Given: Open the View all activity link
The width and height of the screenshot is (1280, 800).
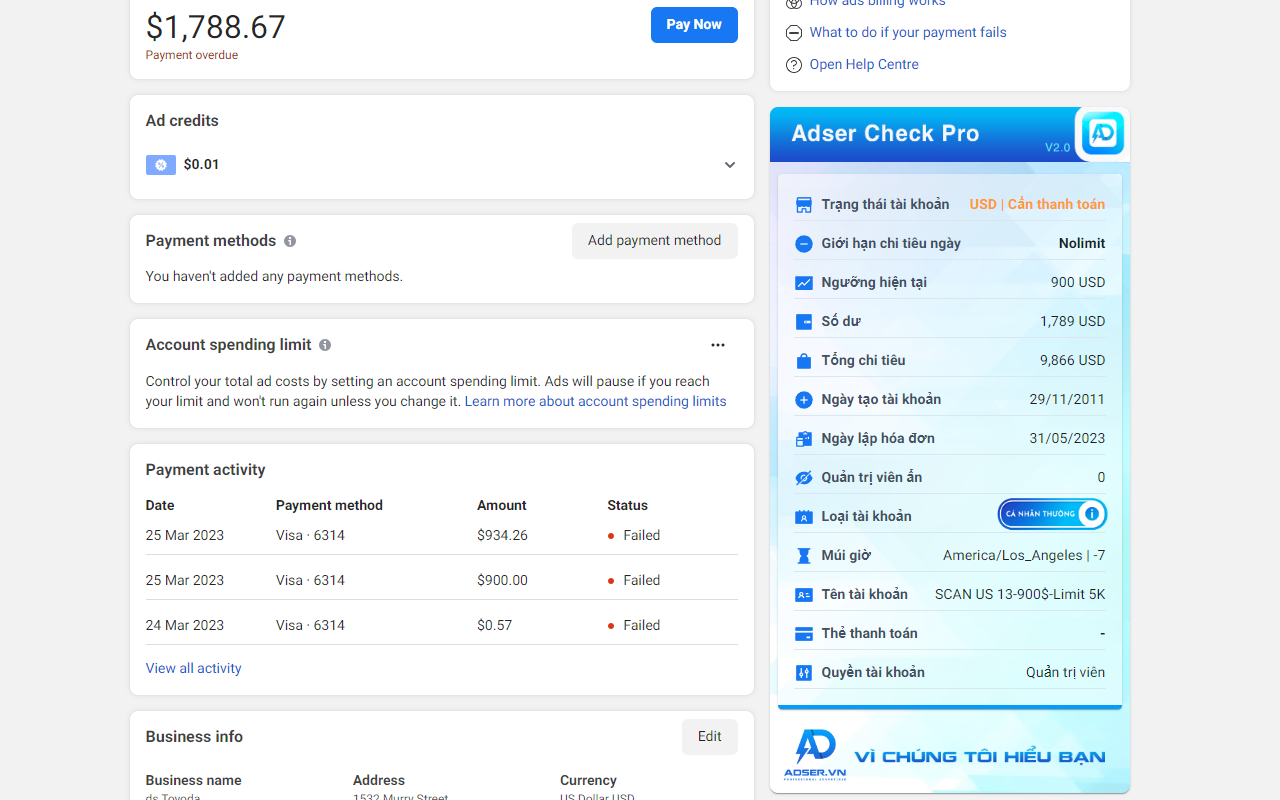Looking at the screenshot, I should click(x=193, y=667).
